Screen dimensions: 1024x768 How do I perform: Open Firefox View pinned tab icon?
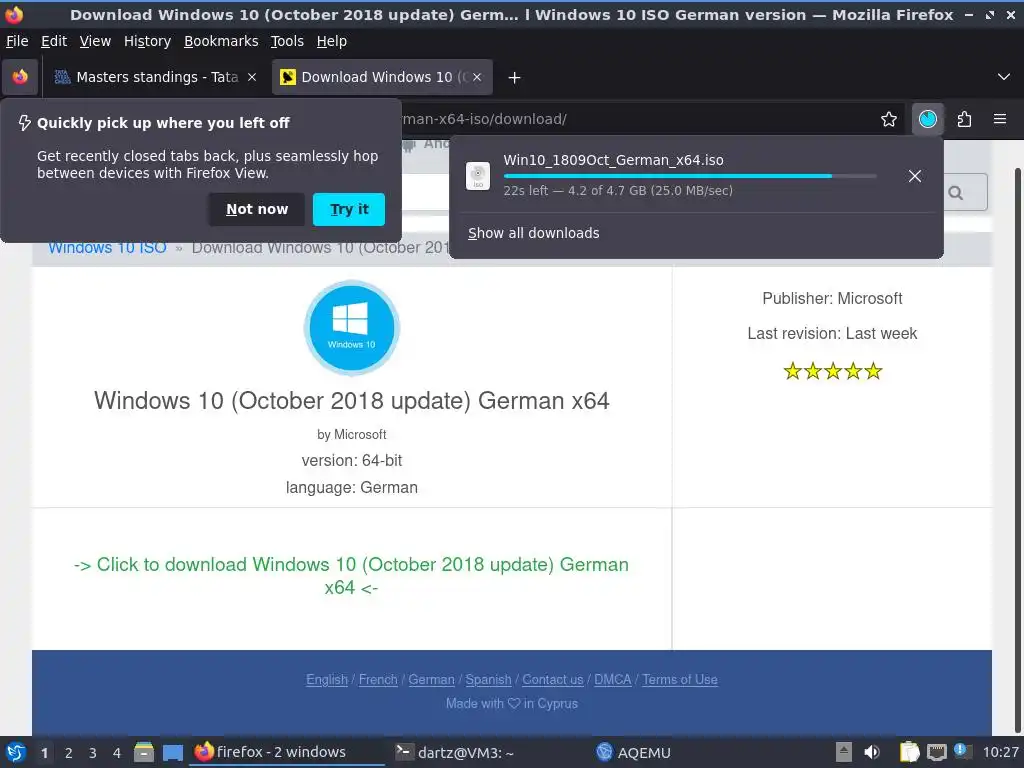point(20,77)
